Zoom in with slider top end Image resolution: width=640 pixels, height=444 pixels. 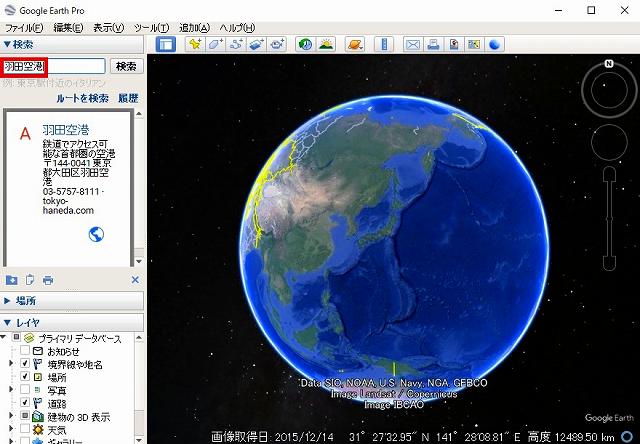pos(609,175)
